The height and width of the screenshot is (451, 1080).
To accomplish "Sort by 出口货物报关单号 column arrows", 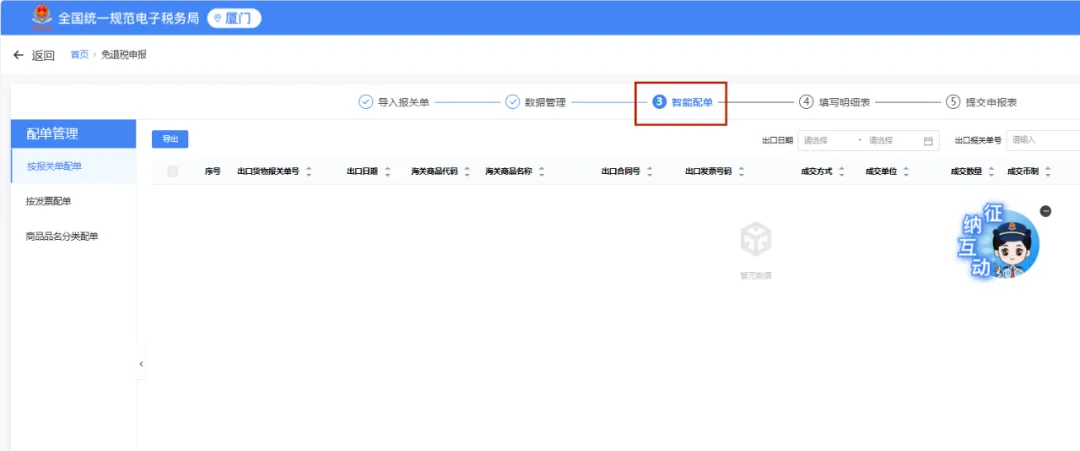I will [309, 172].
